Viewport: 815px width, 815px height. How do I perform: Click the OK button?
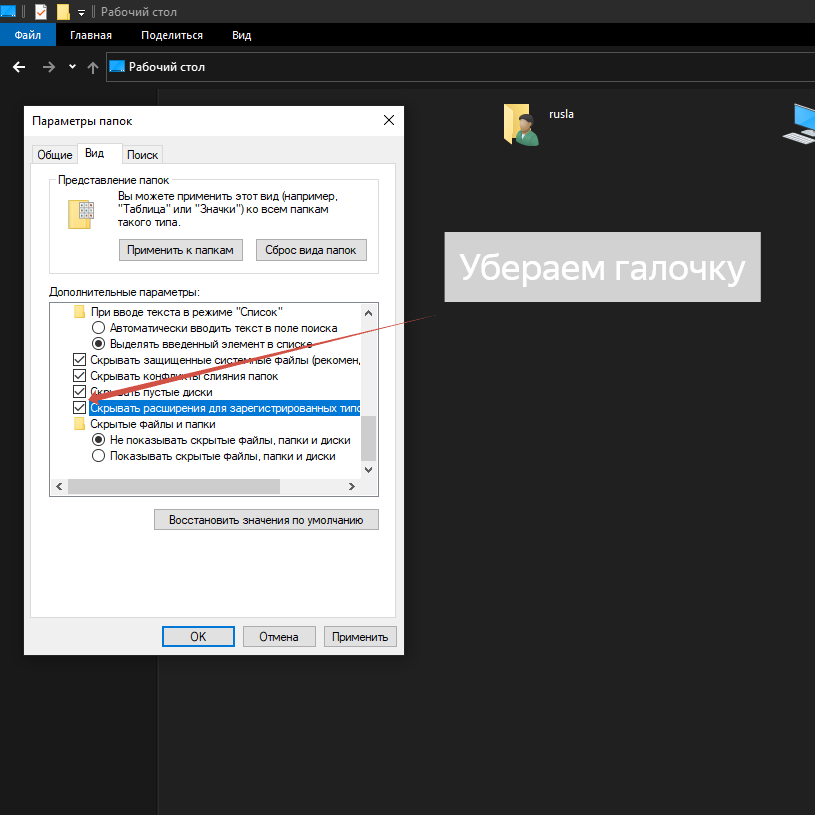[198, 637]
